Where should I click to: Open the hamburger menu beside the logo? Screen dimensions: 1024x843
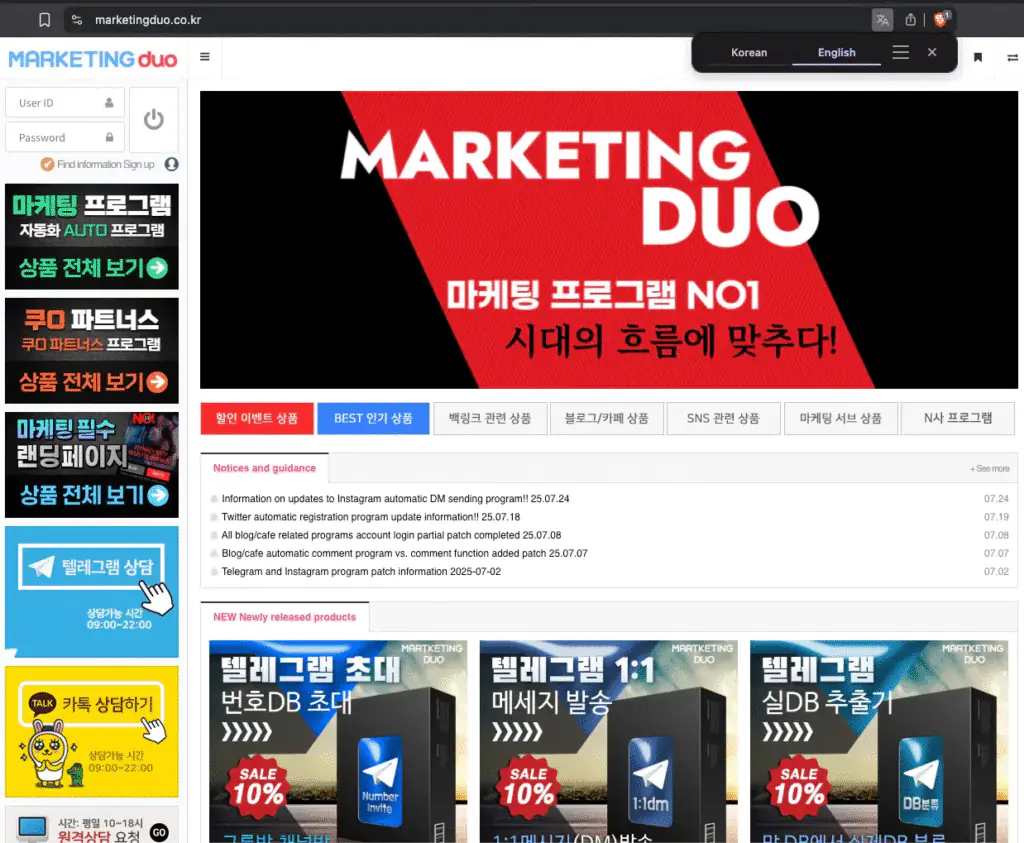point(204,58)
